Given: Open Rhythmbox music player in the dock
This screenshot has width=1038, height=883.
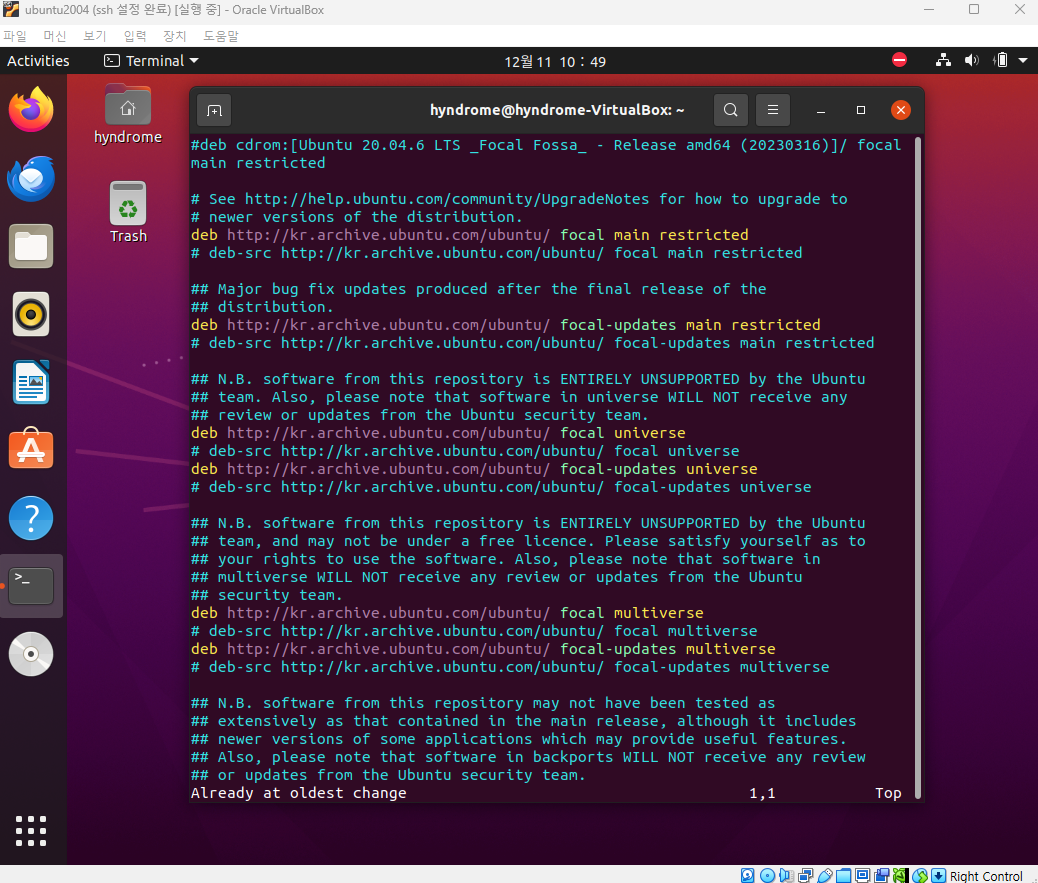Looking at the screenshot, I should click(31, 314).
